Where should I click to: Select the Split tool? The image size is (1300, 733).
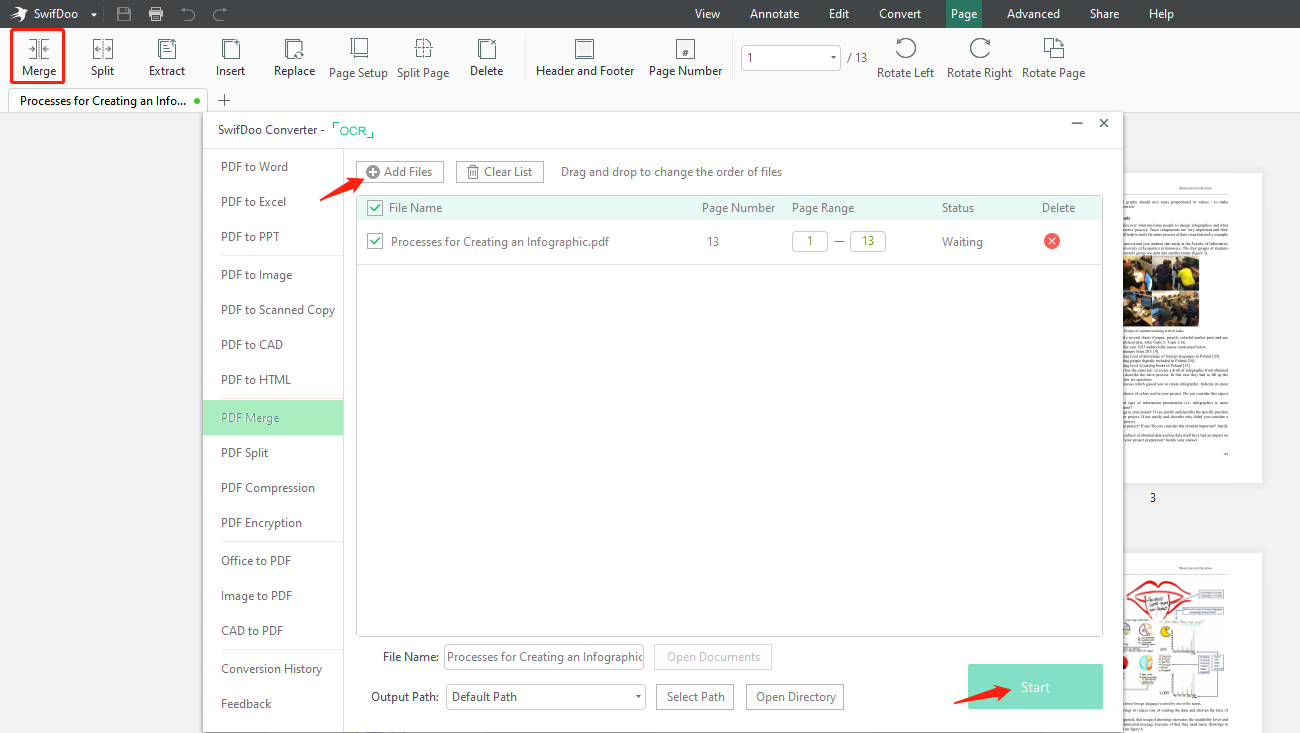click(102, 55)
